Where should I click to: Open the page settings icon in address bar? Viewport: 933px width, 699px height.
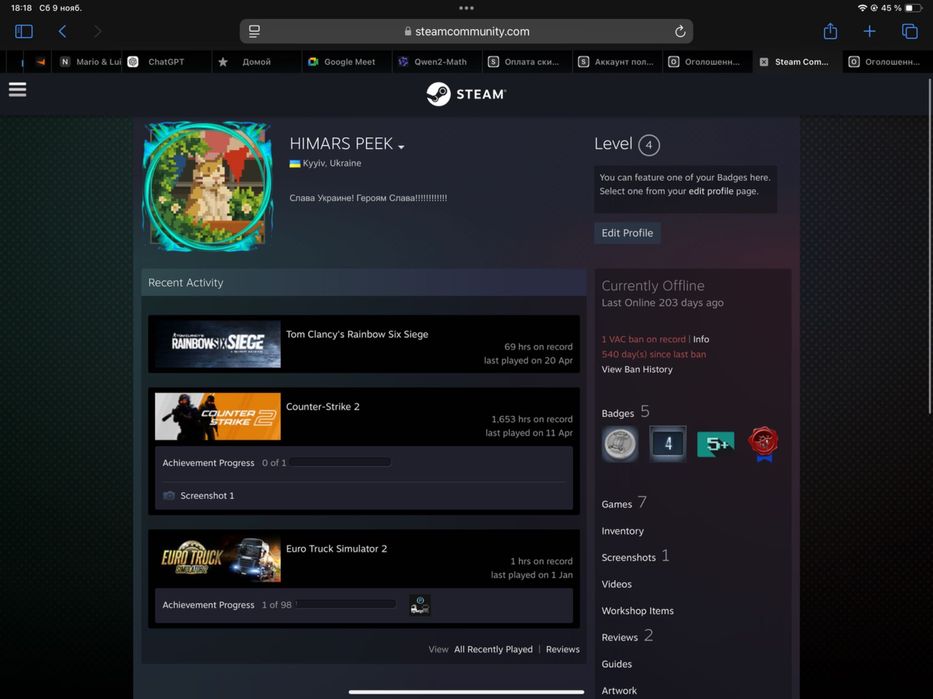[x=254, y=31]
